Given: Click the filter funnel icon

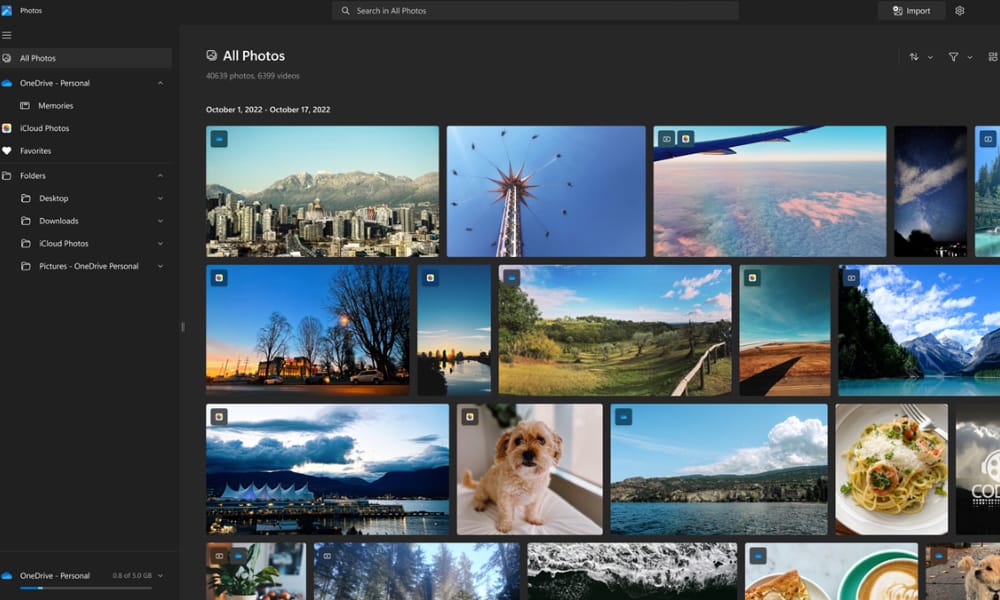Looking at the screenshot, I should [x=953, y=57].
